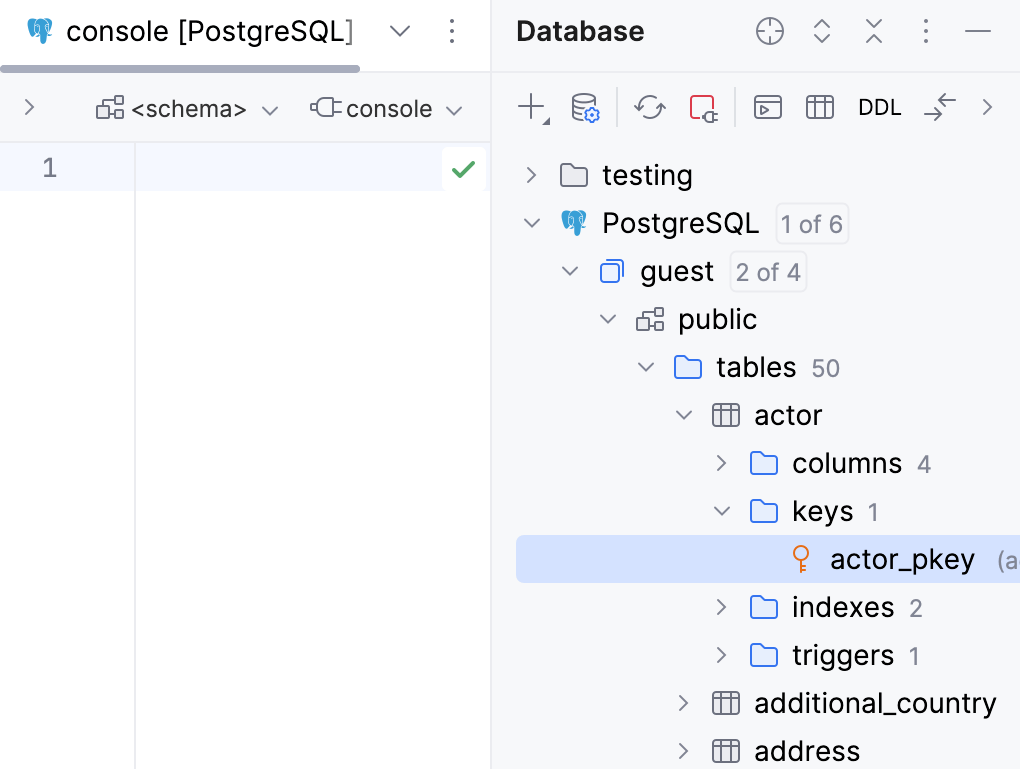Select the actor_pkey primary key

pyautogui.click(x=902, y=559)
